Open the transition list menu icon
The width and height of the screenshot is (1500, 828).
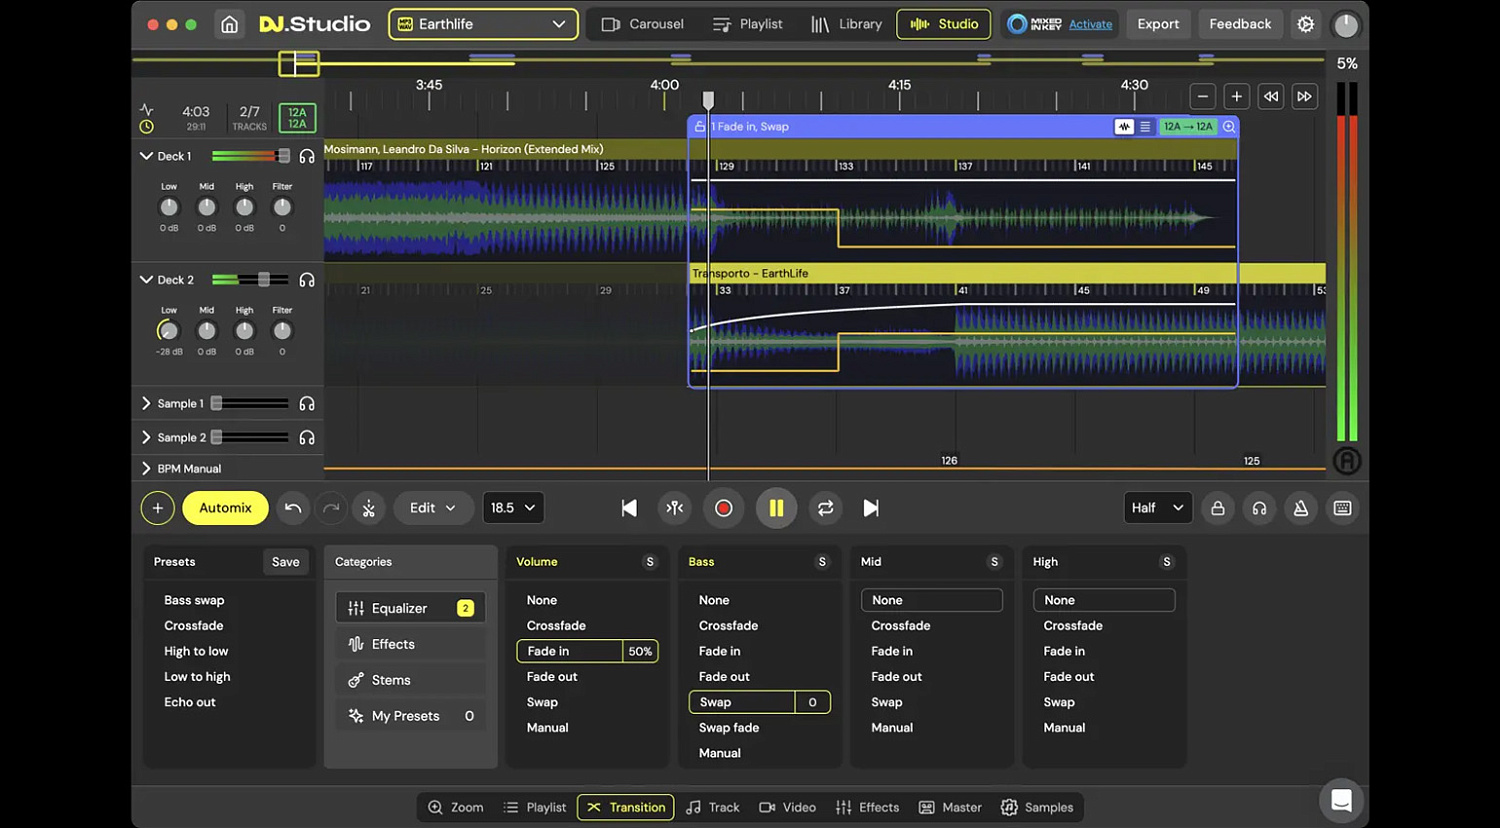(1145, 127)
